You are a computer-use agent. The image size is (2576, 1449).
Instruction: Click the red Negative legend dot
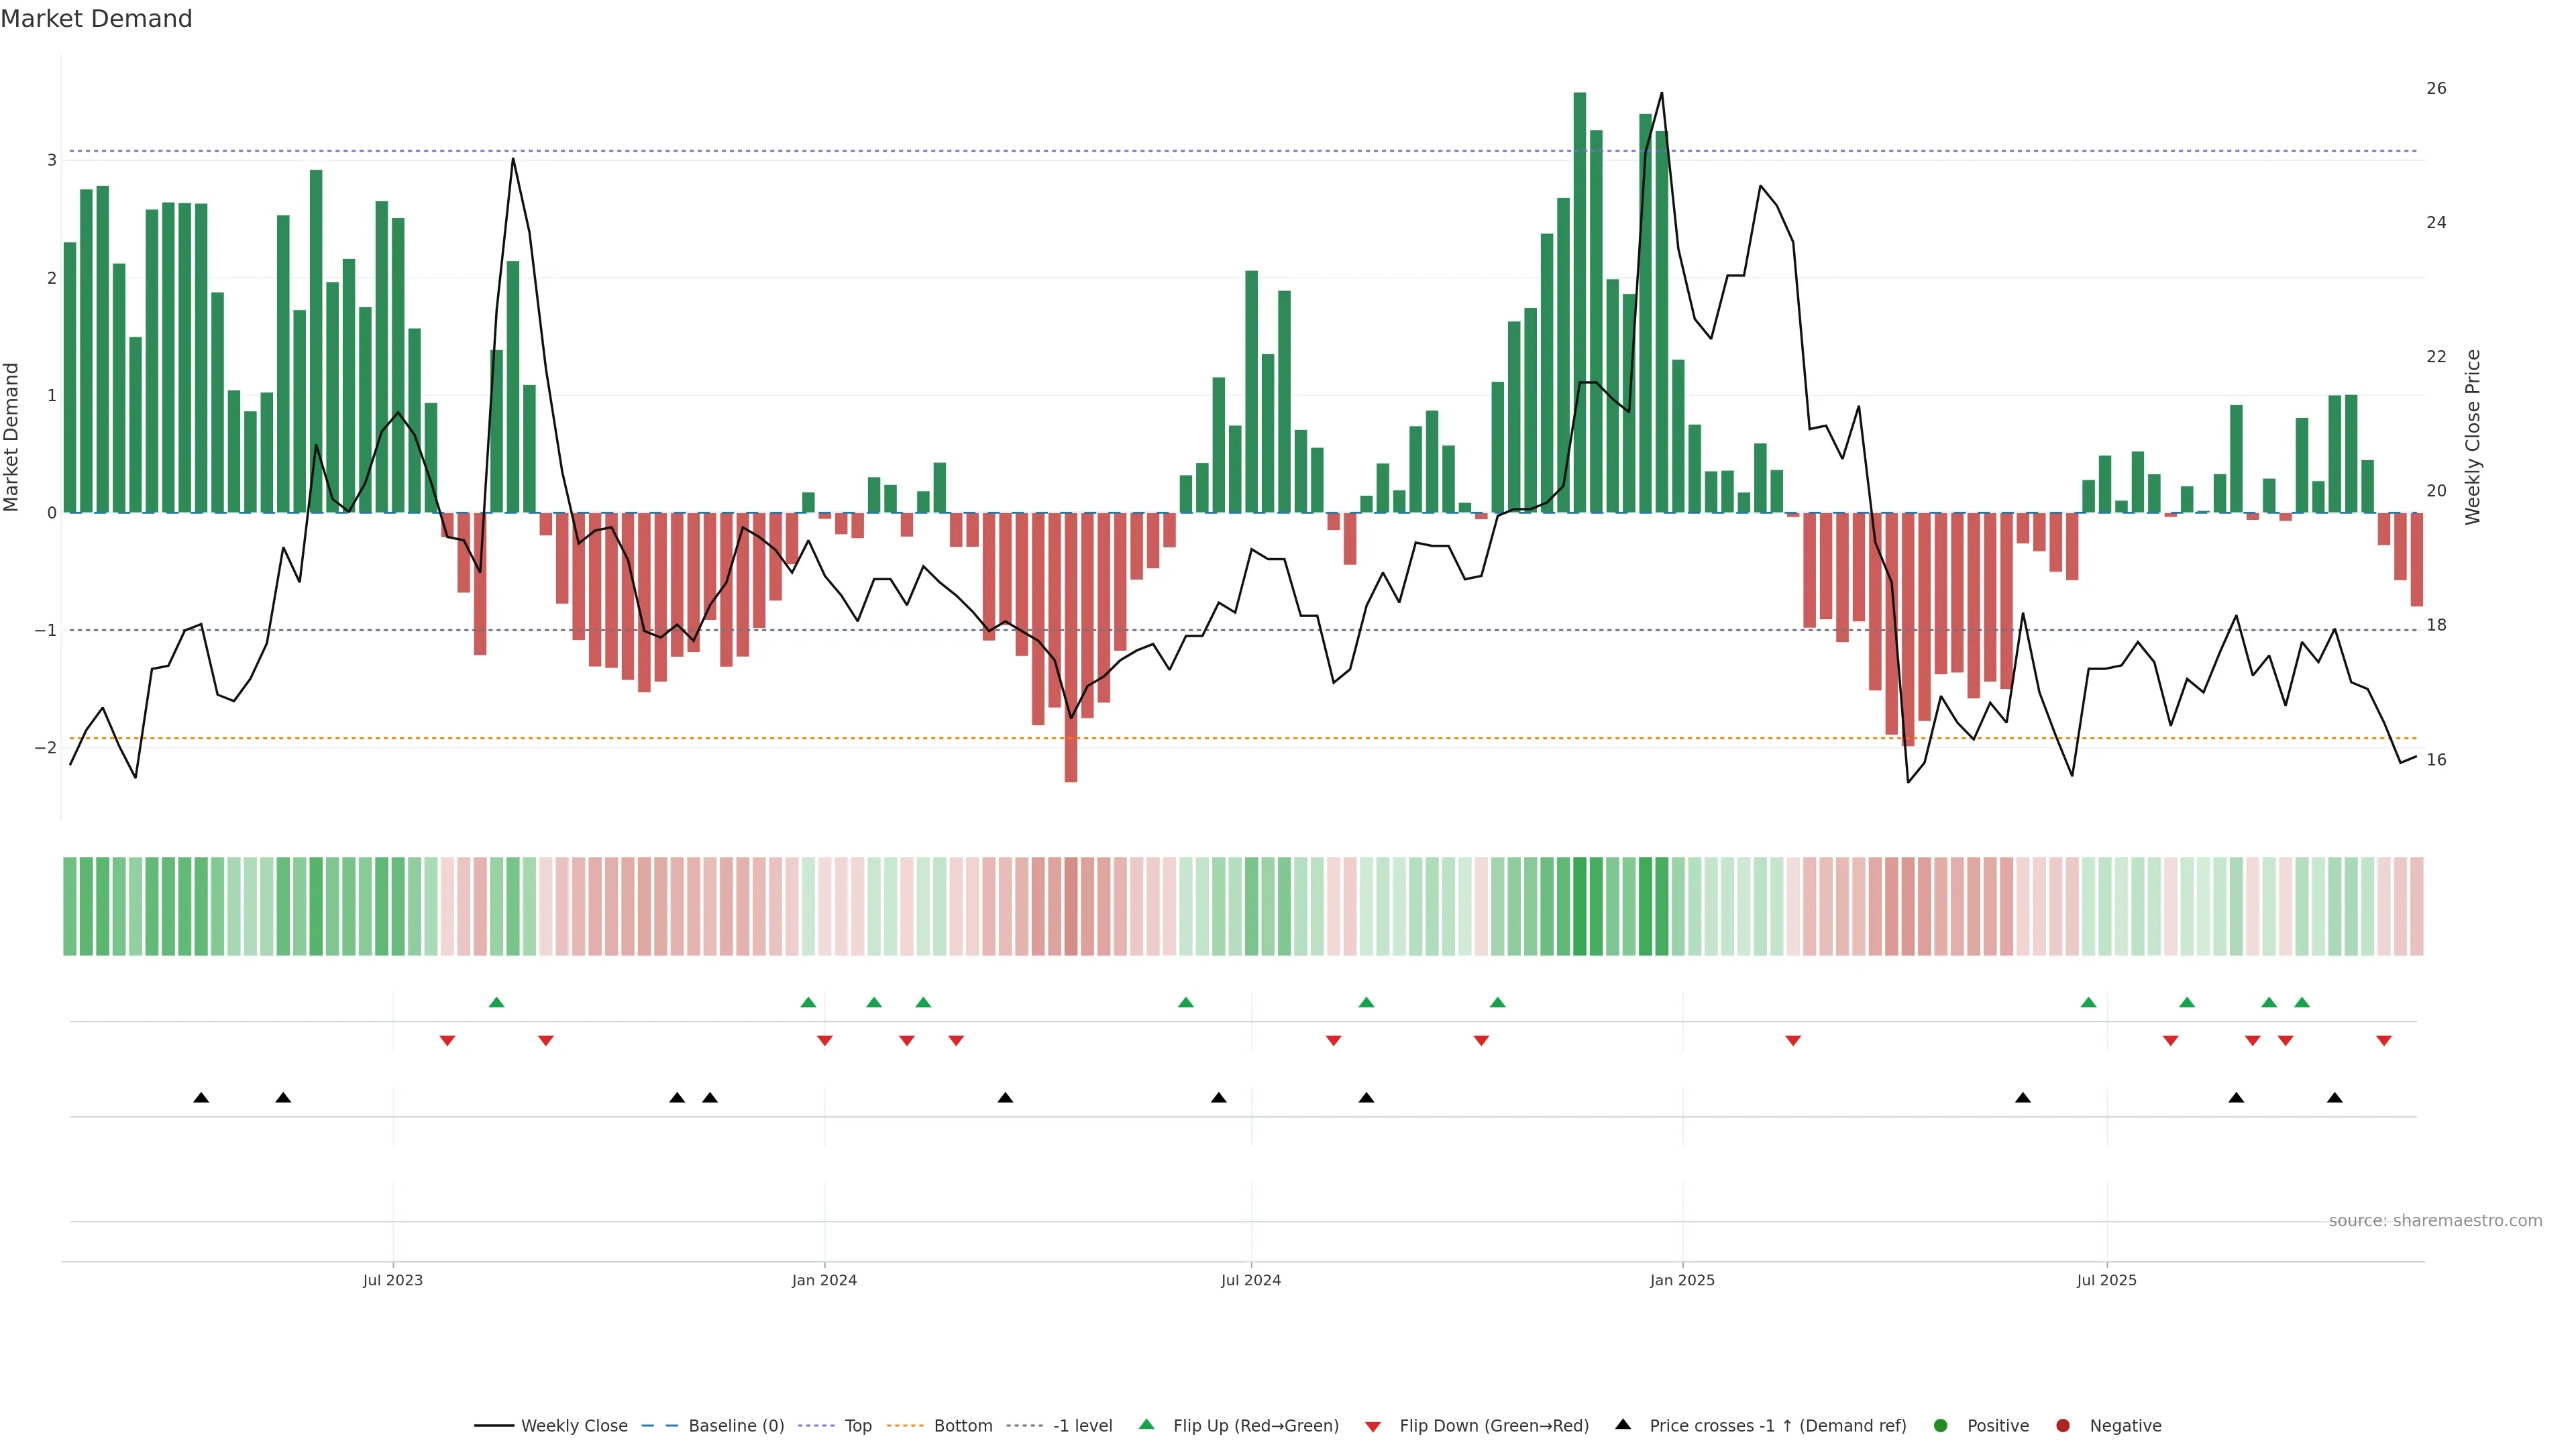pos(2063,1426)
